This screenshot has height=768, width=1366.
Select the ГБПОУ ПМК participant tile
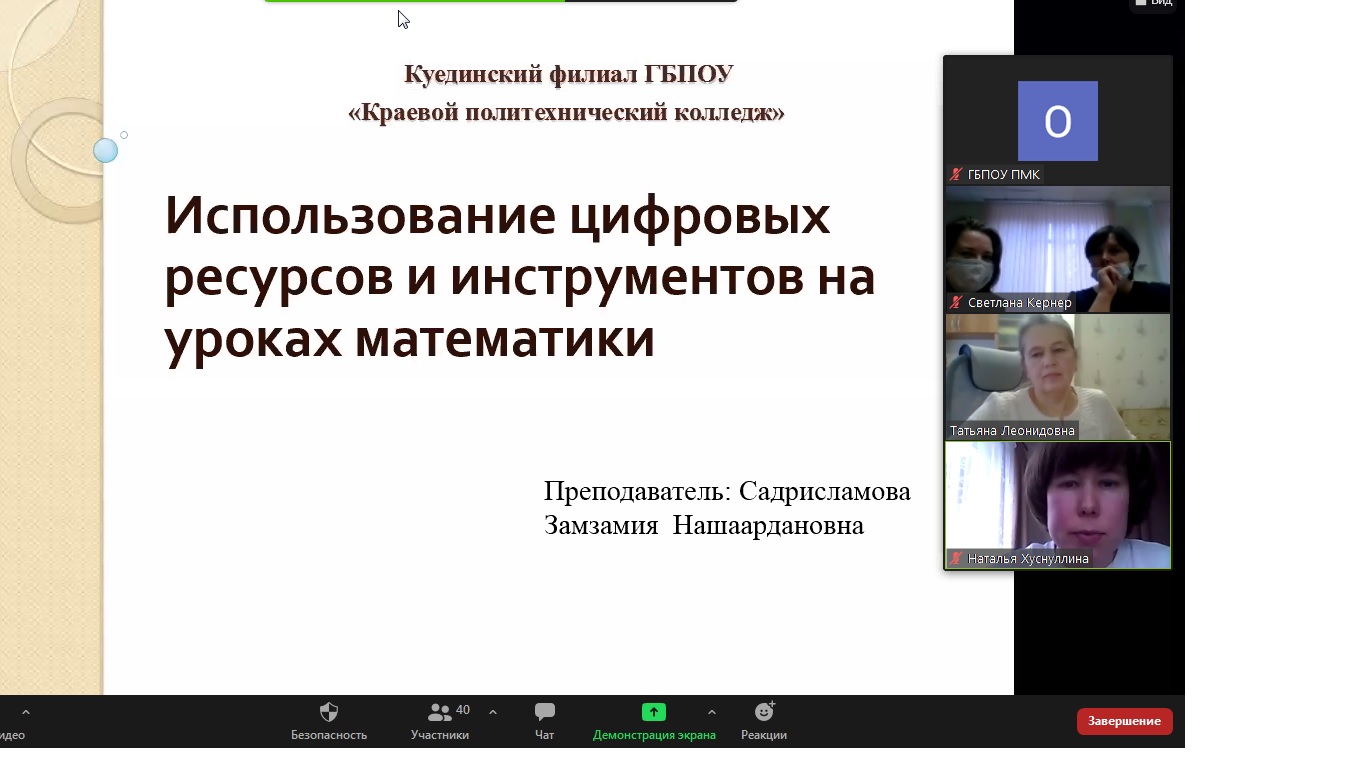pos(1057,121)
